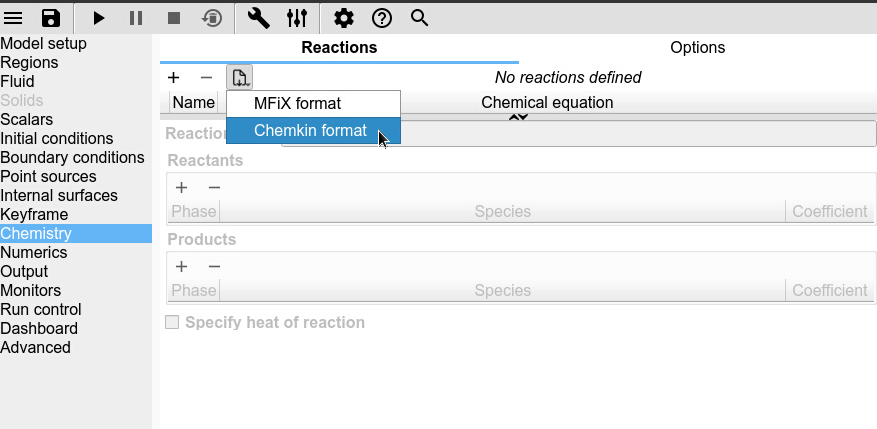This screenshot has width=877, height=429.
Task: Click the pause simulation icon
Action: coord(136,18)
